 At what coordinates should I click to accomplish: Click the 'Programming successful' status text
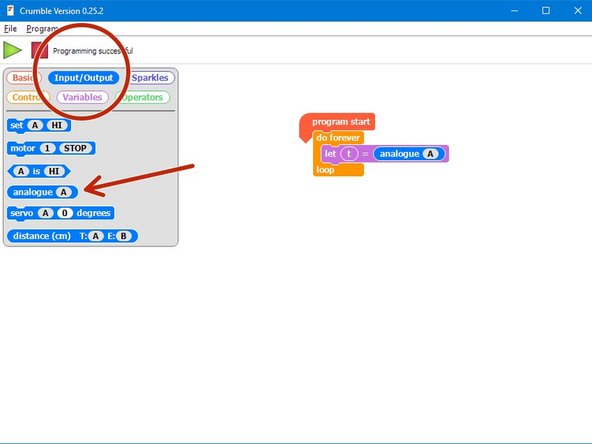(93, 51)
